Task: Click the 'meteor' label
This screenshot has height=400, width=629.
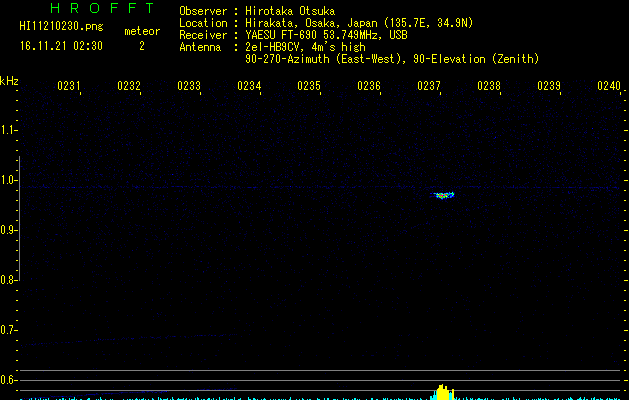Action: click(x=142, y=31)
